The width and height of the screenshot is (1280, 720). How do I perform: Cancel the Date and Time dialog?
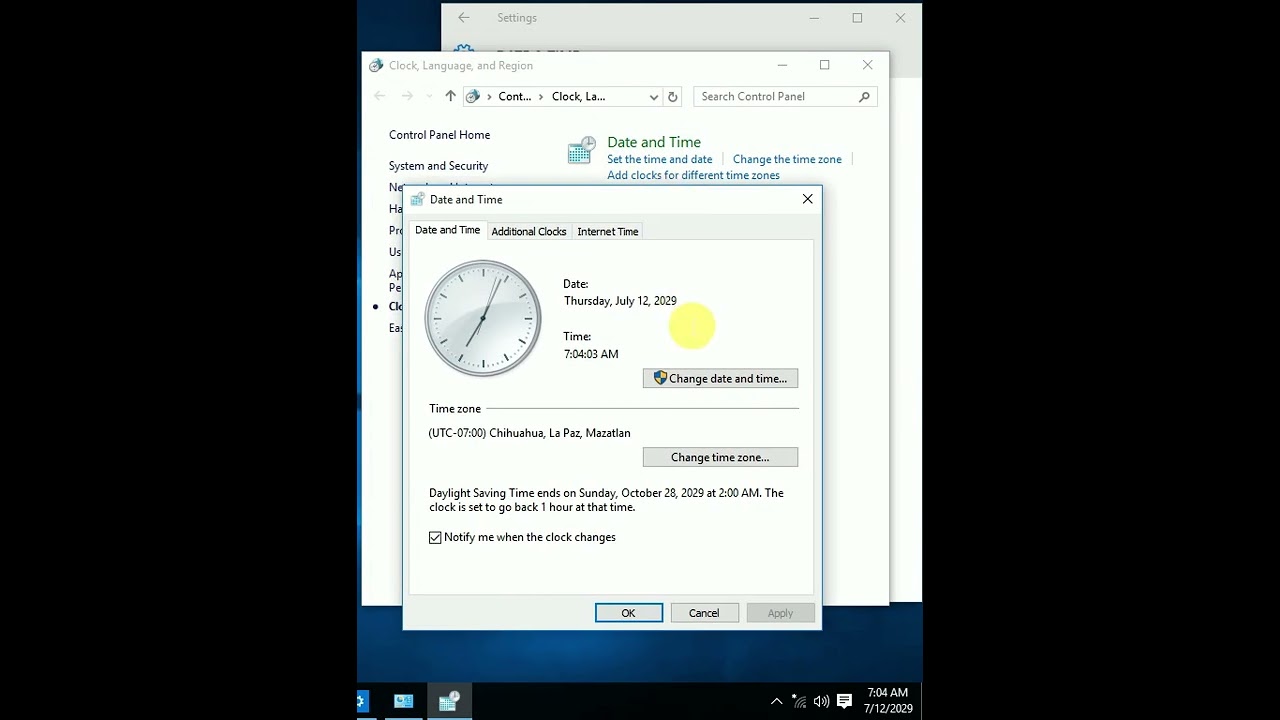point(703,613)
